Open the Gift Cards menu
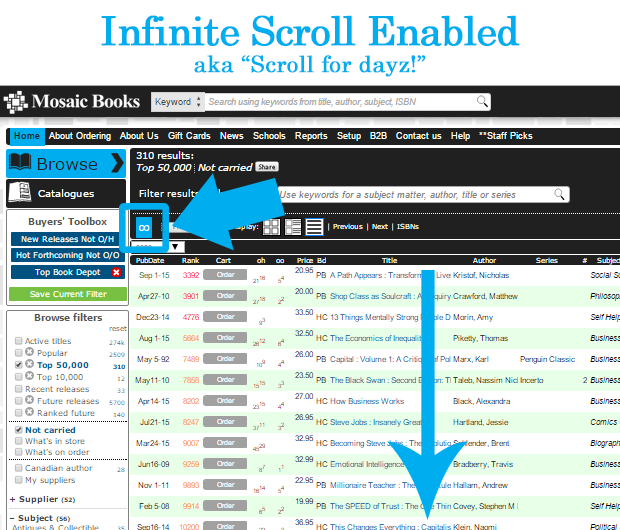620x530 pixels. point(189,136)
